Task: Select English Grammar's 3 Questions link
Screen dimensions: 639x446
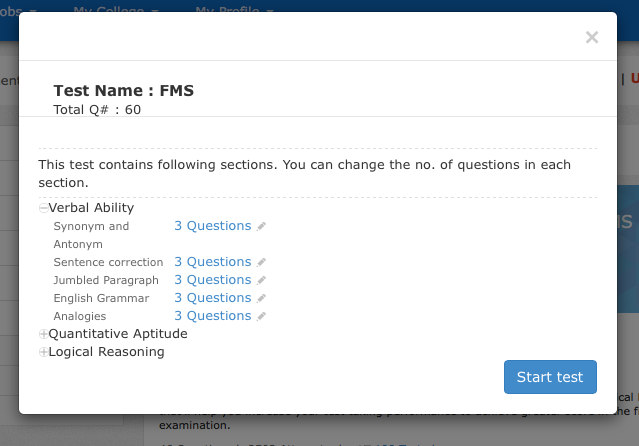Action: coord(212,298)
